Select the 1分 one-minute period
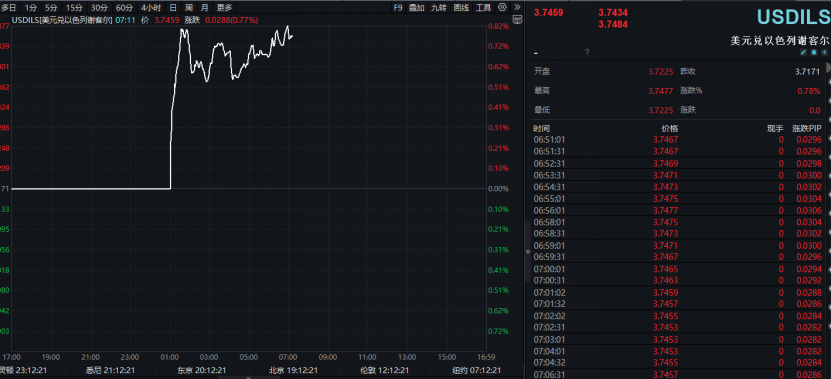 31,7
